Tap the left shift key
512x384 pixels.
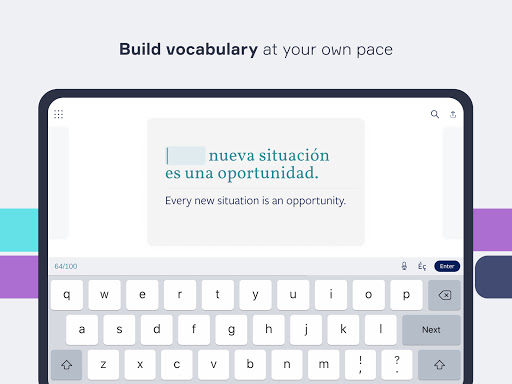point(67,365)
